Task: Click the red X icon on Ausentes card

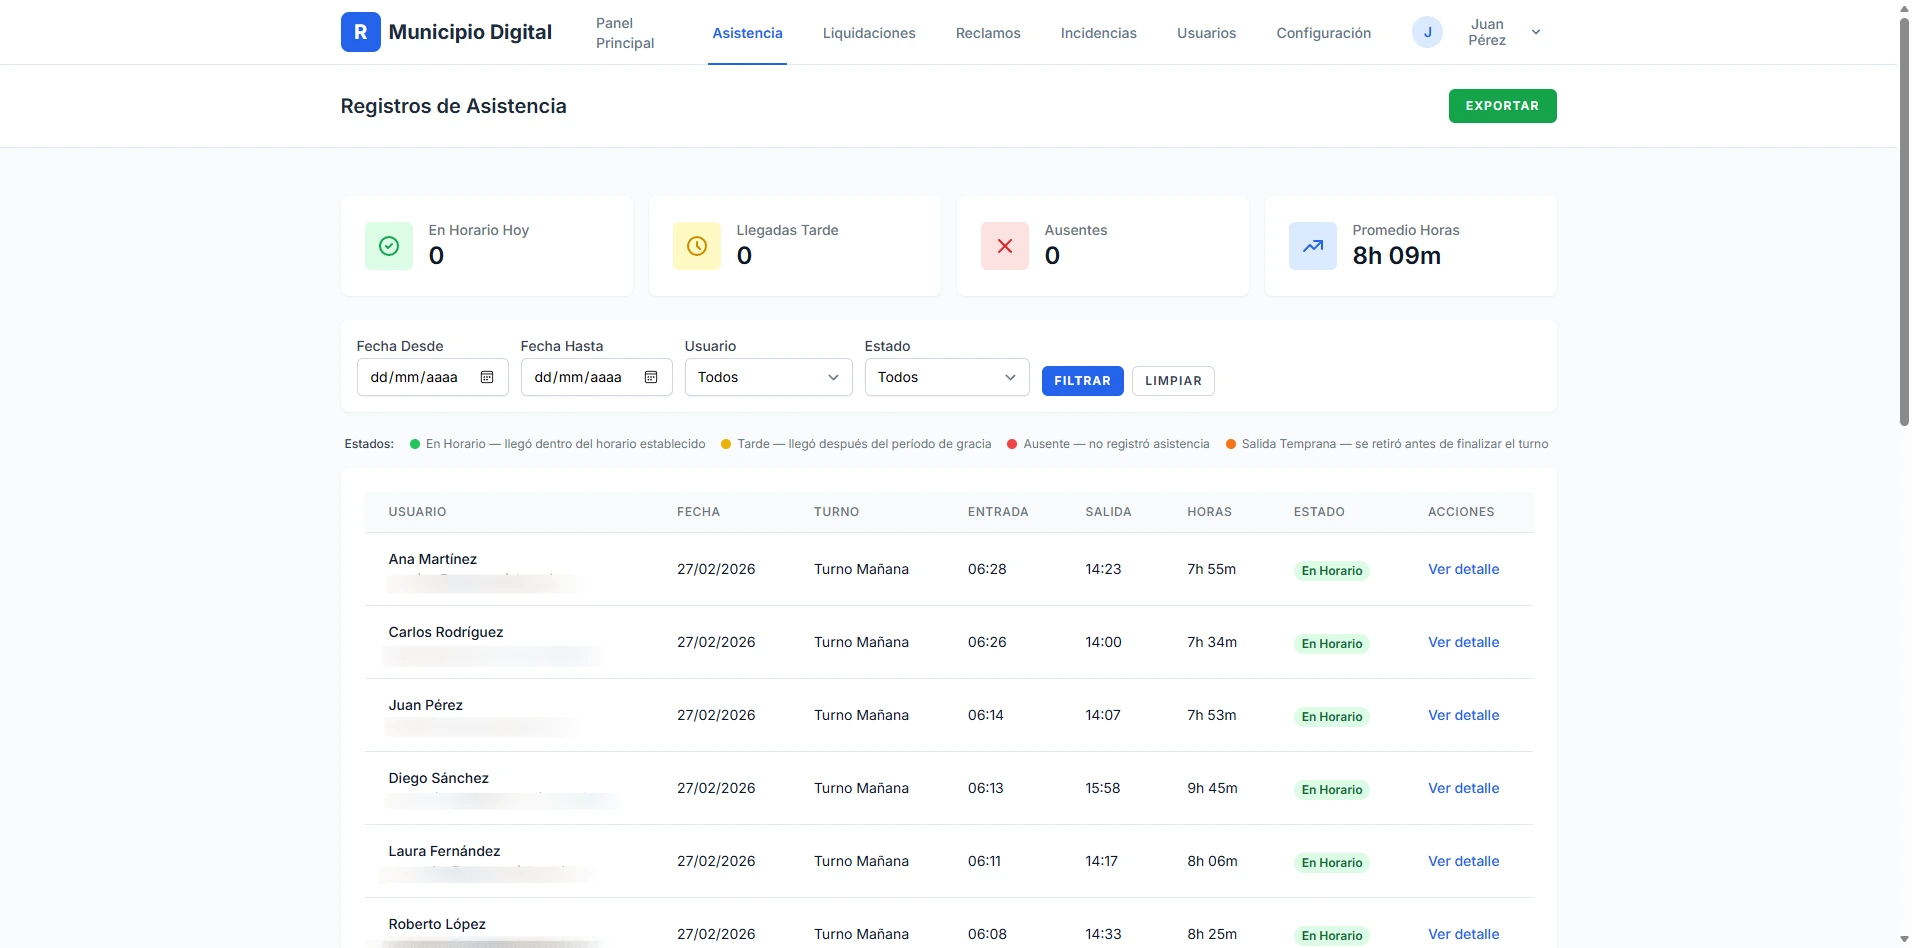Action: click(x=1005, y=246)
